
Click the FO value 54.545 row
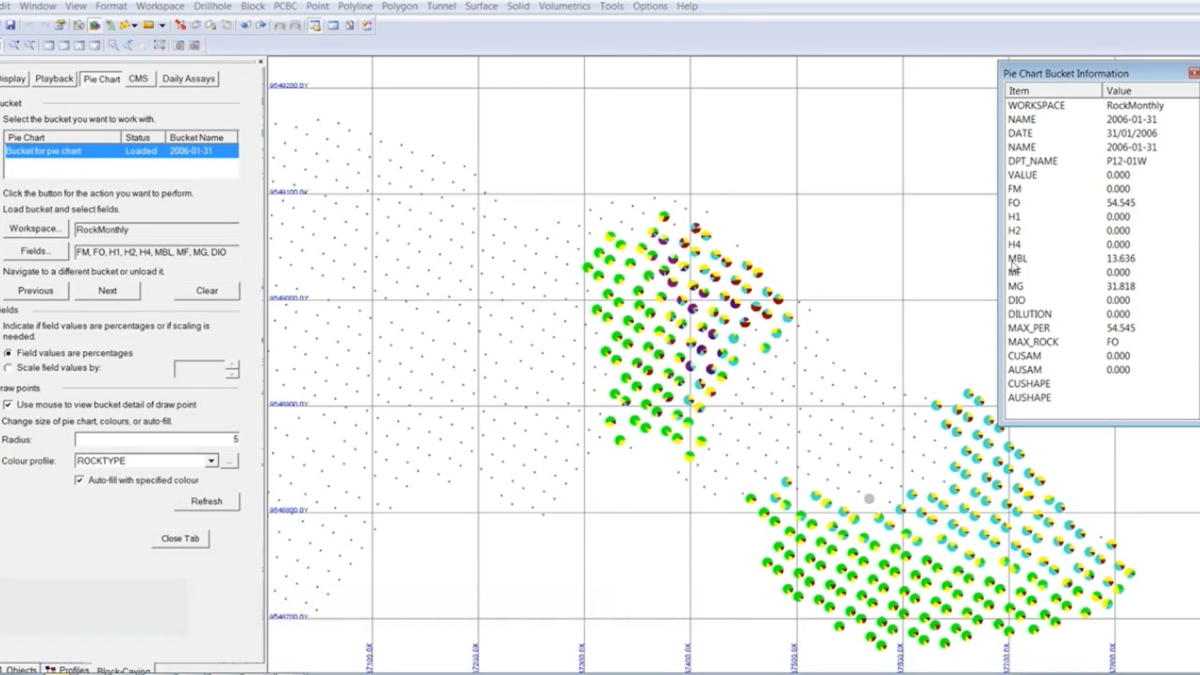(x=1101, y=203)
